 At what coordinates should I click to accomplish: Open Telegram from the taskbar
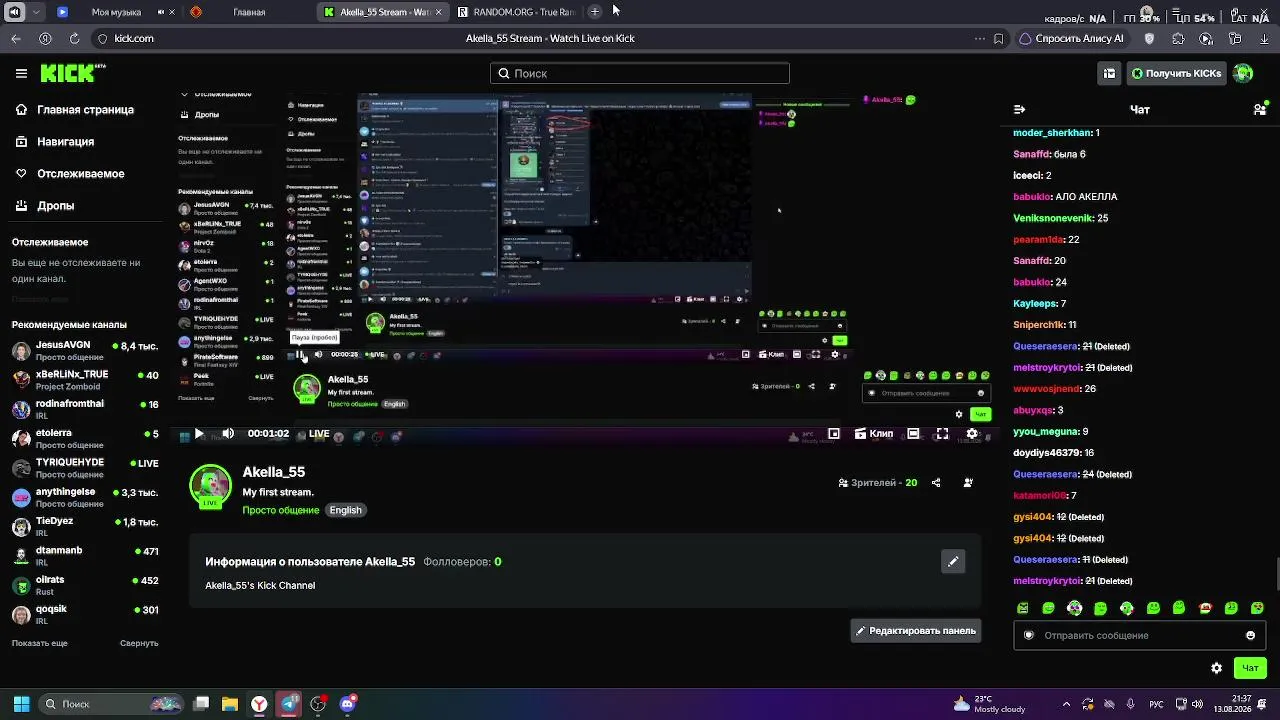pos(289,704)
